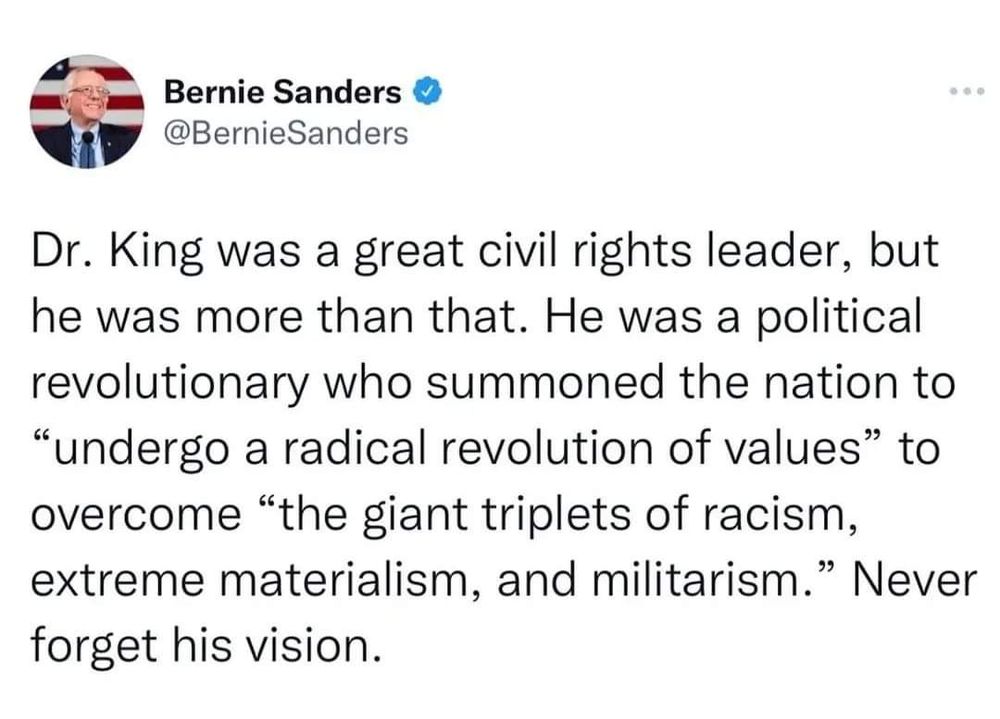Open the @BernieSanders handle link

point(286,133)
